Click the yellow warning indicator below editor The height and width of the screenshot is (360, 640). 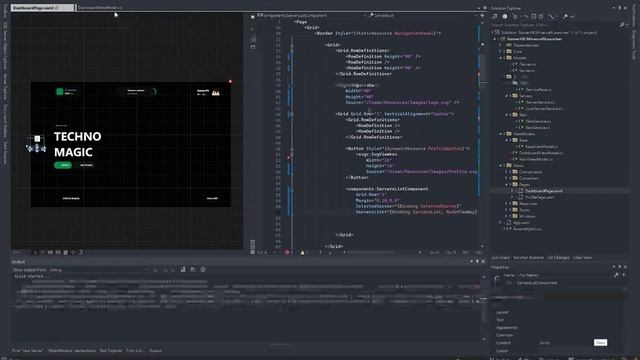pyautogui.click(x=302, y=253)
